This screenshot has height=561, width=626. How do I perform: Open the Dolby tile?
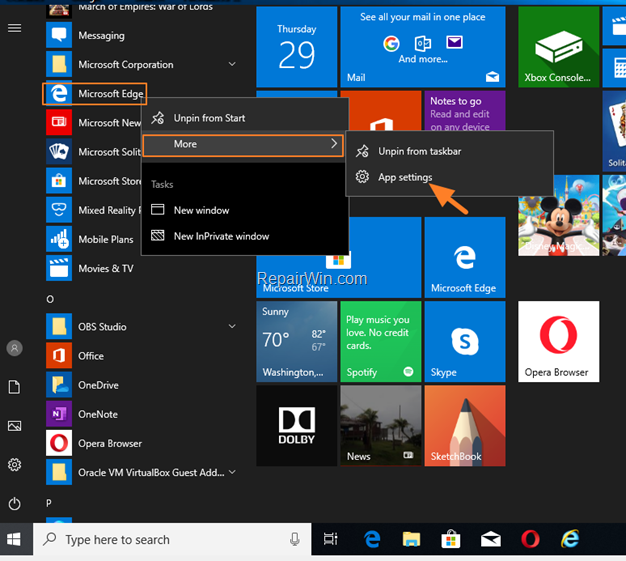click(297, 426)
